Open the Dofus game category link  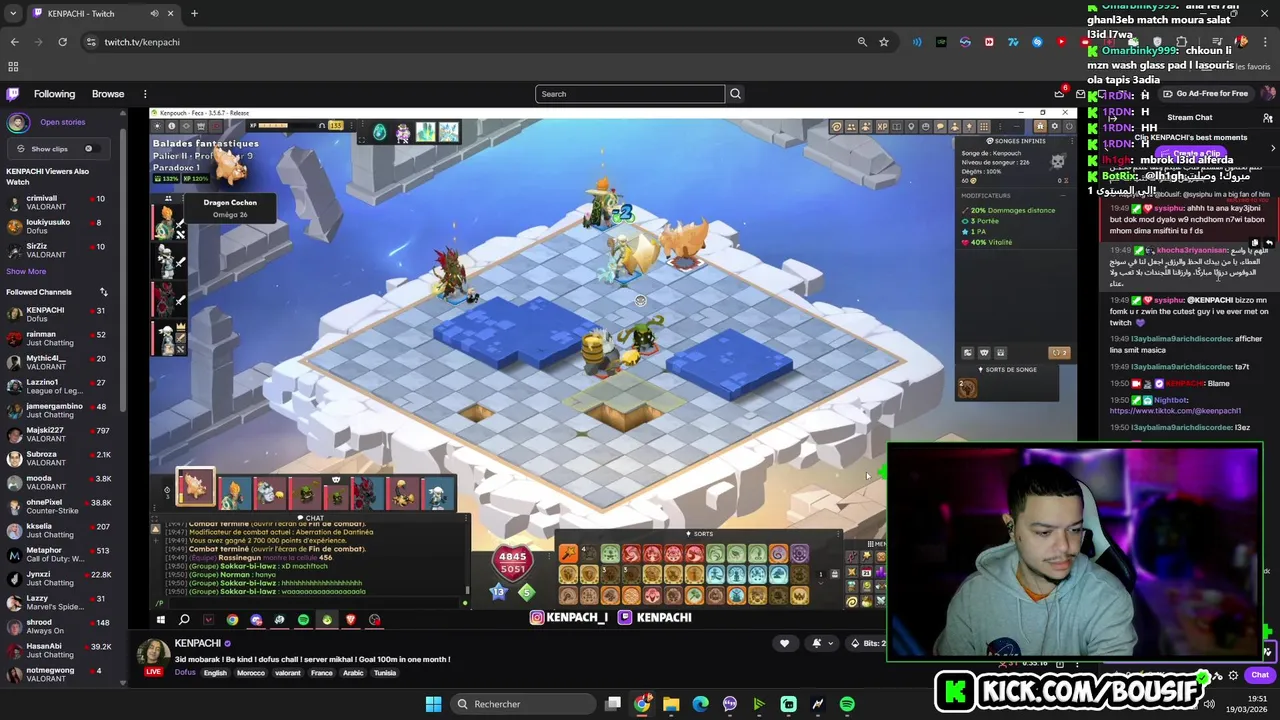[185, 673]
